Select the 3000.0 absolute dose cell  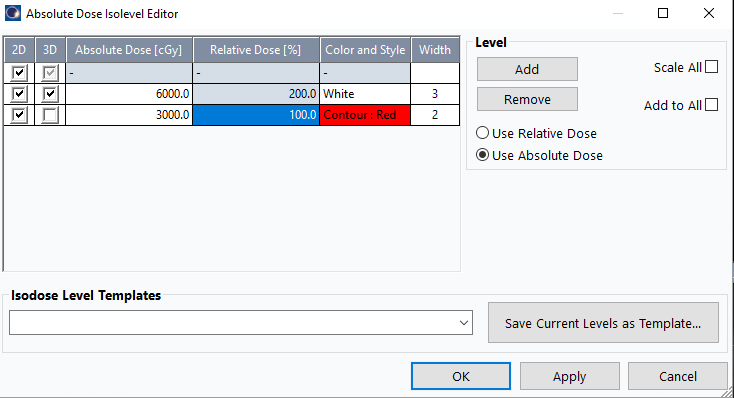pyautogui.click(x=129, y=115)
